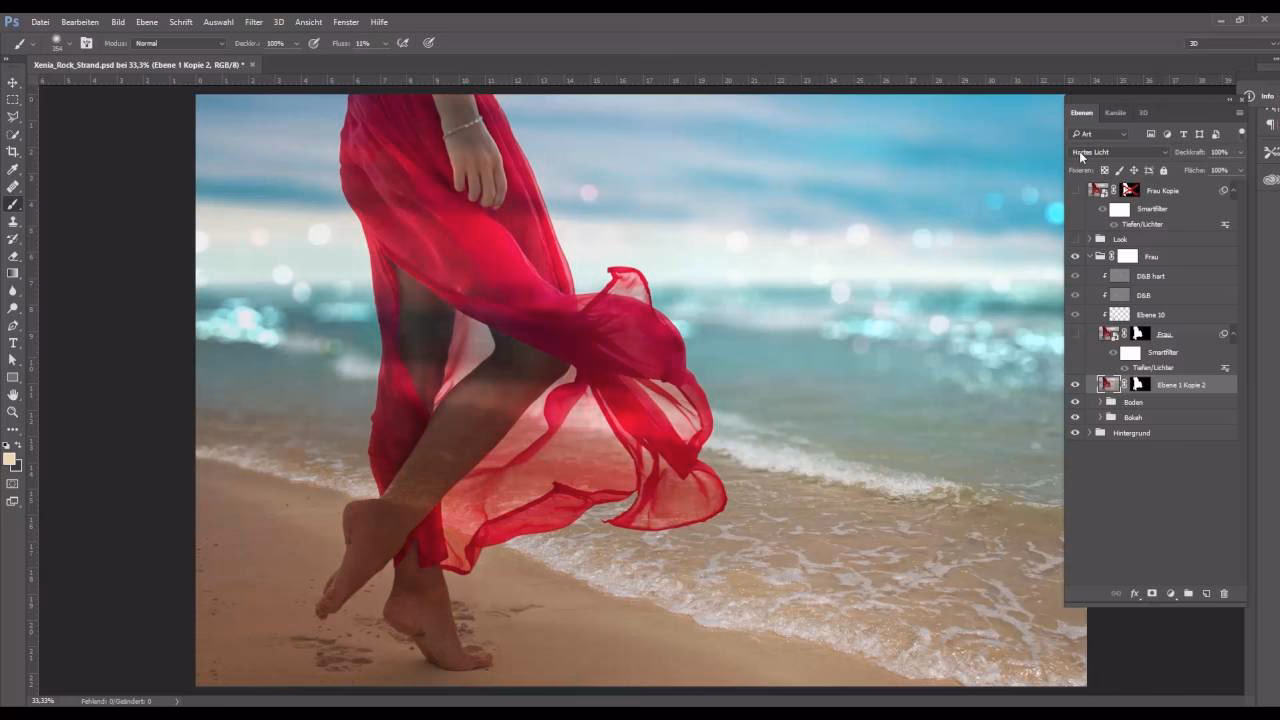The image size is (1280, 720).
Task: Click the Delete layer trash icon
Action: coord(1224,593)
